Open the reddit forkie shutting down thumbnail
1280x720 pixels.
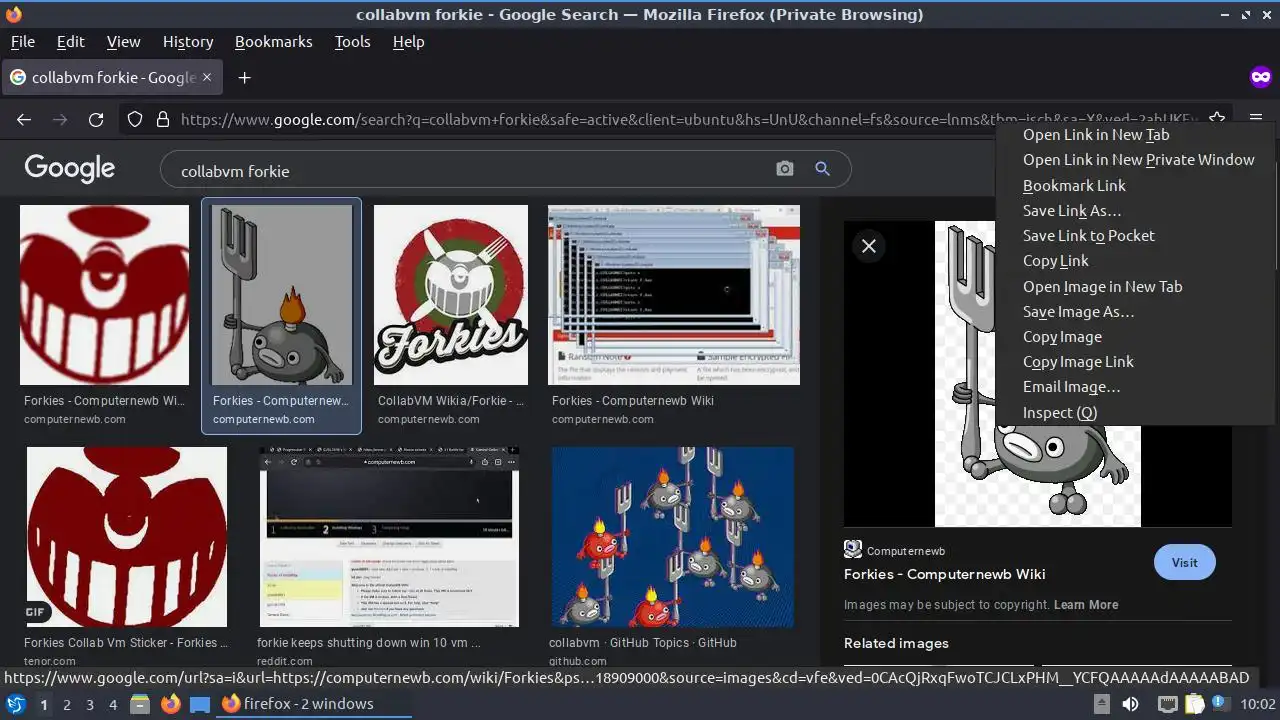pos(389,537)
